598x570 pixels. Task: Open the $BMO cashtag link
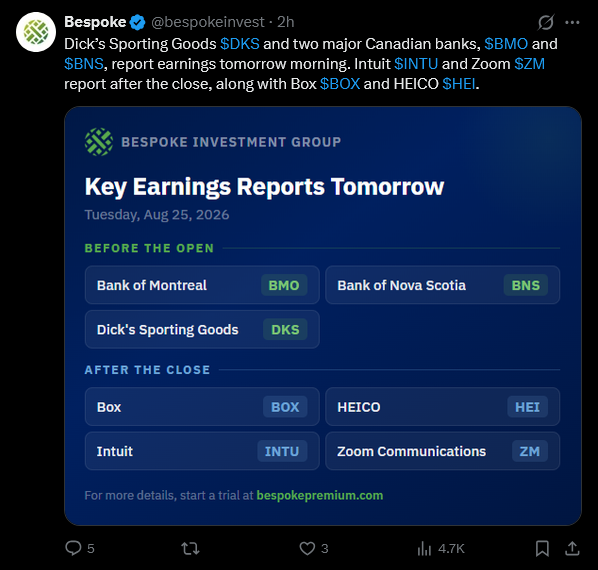pyautogui.click(x=506, y=44)
